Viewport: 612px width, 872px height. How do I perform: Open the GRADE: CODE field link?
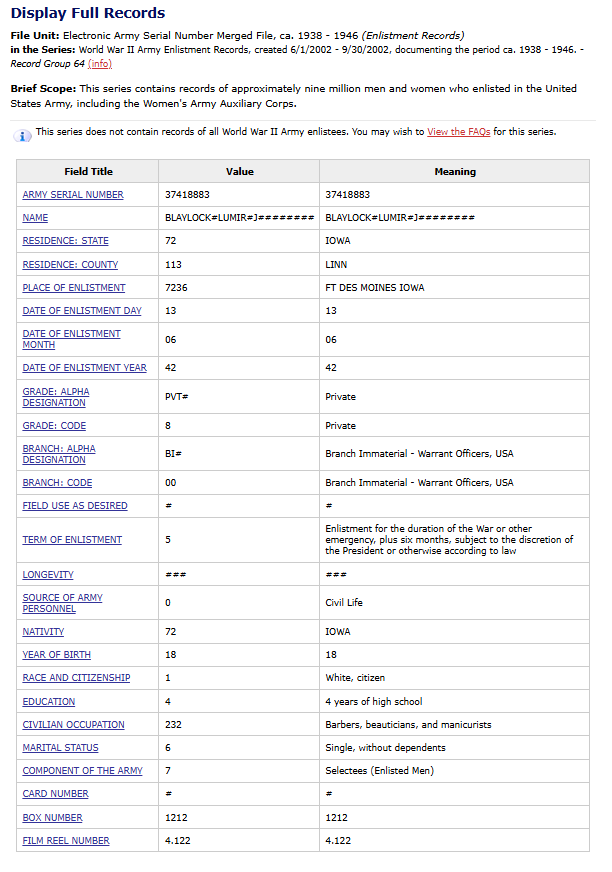[x=55, y=425]
